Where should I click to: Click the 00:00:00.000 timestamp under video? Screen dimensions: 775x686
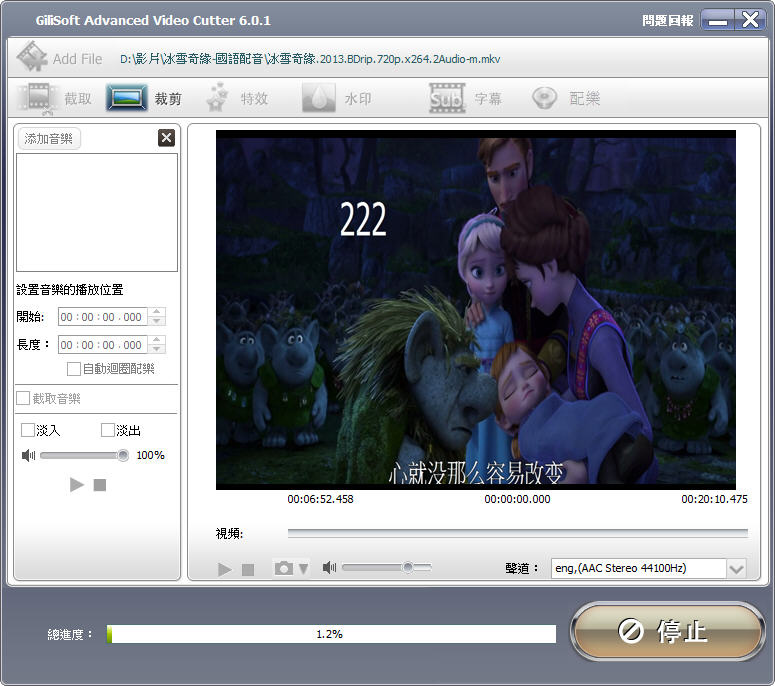[517, 499]
